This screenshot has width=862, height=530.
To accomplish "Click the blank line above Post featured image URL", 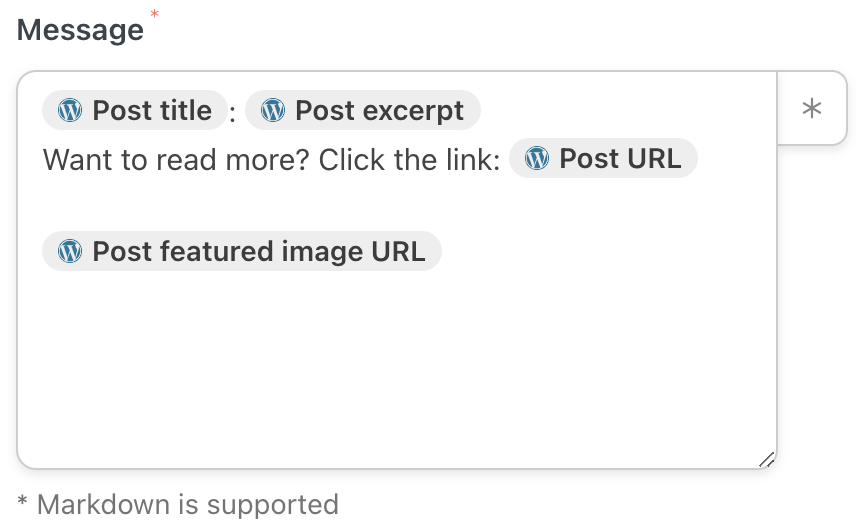I will 300,205.
